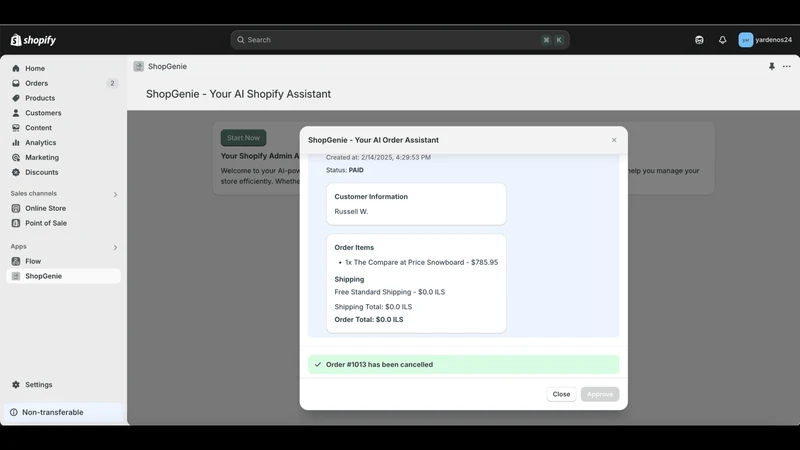Click the Content icon
800x450 pixels.
(x=16, y=128)
